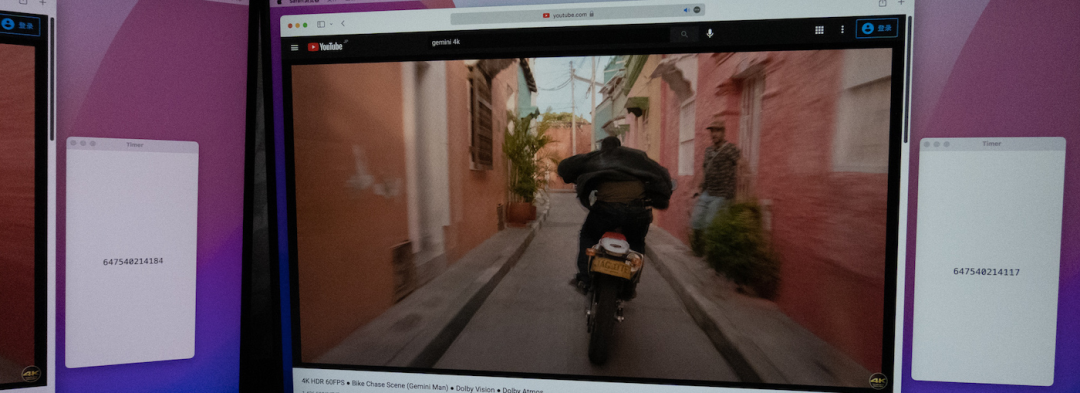Open the Safari share icon in center window
Viewport: 1080px width, 393px height.
point(882,3)
